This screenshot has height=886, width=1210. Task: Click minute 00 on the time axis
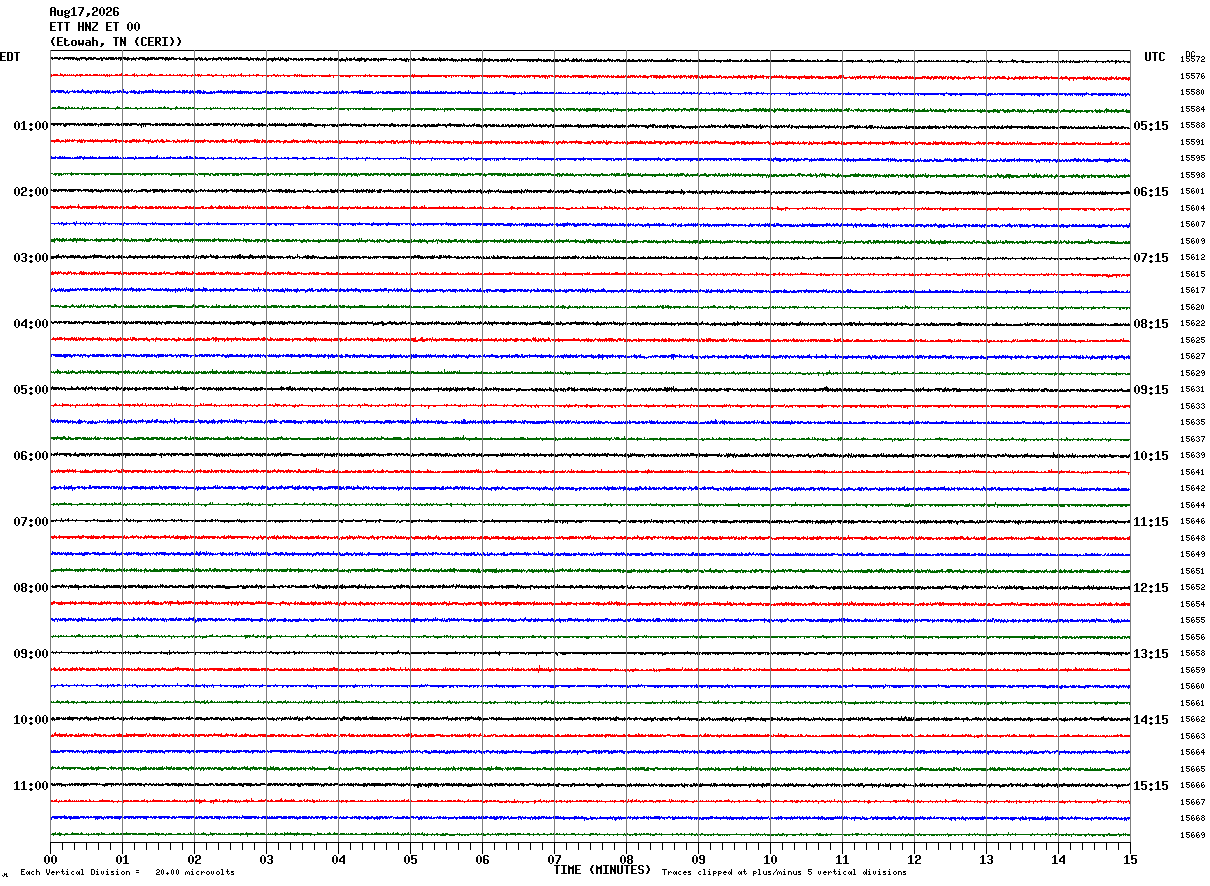(x=50, y=859)
